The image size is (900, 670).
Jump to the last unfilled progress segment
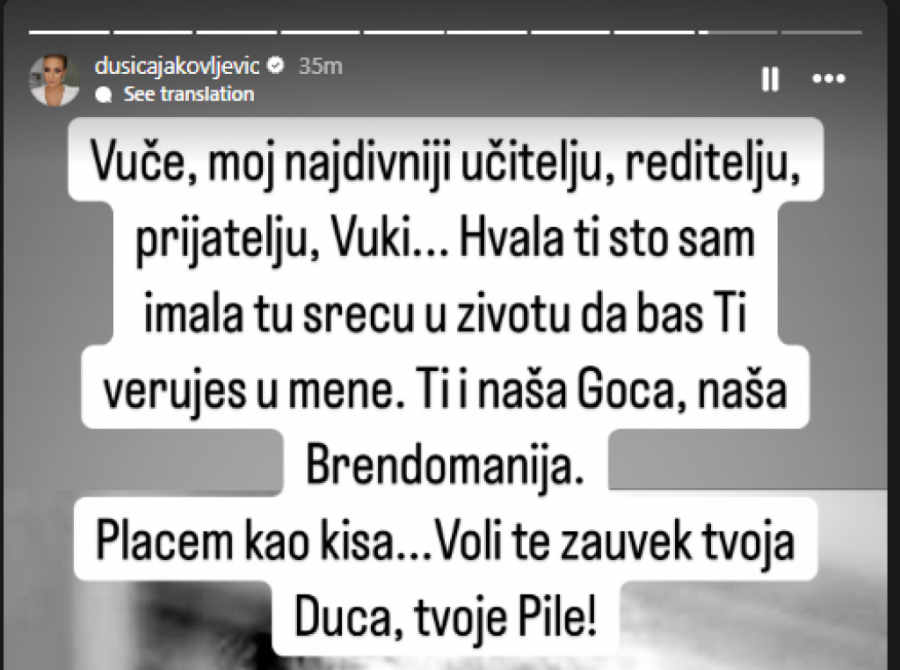[821, 32]
